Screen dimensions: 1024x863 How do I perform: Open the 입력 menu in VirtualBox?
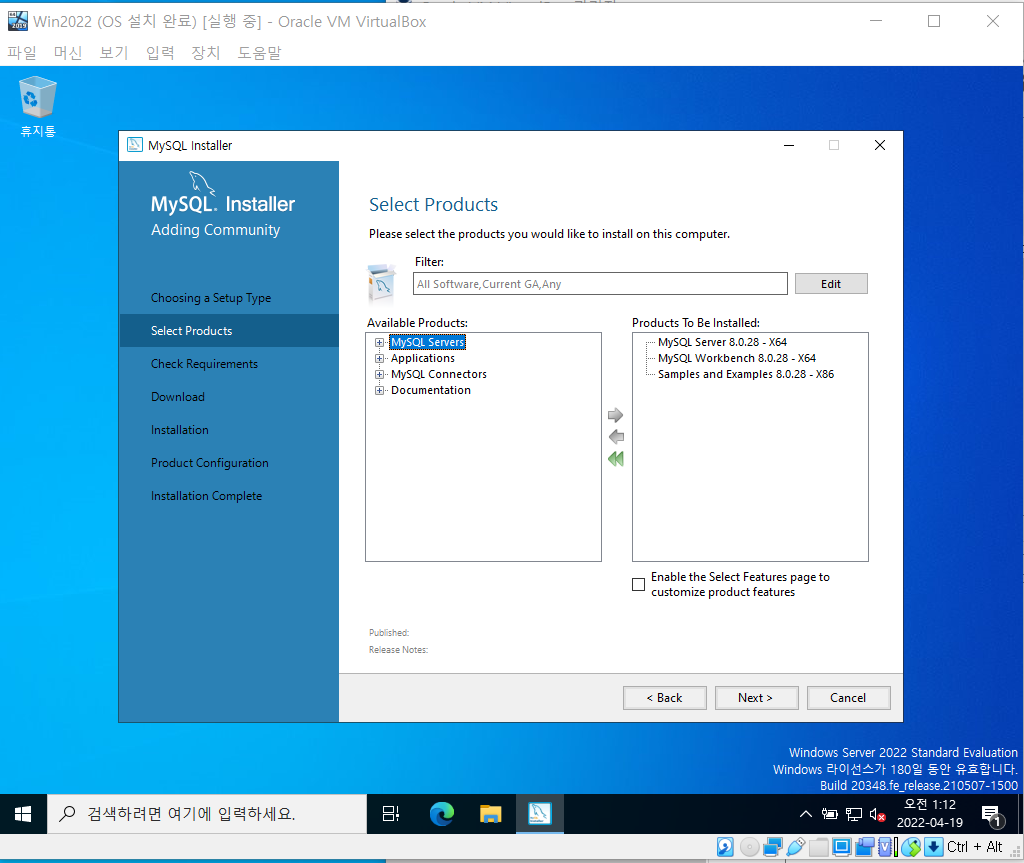pos(160,52)
